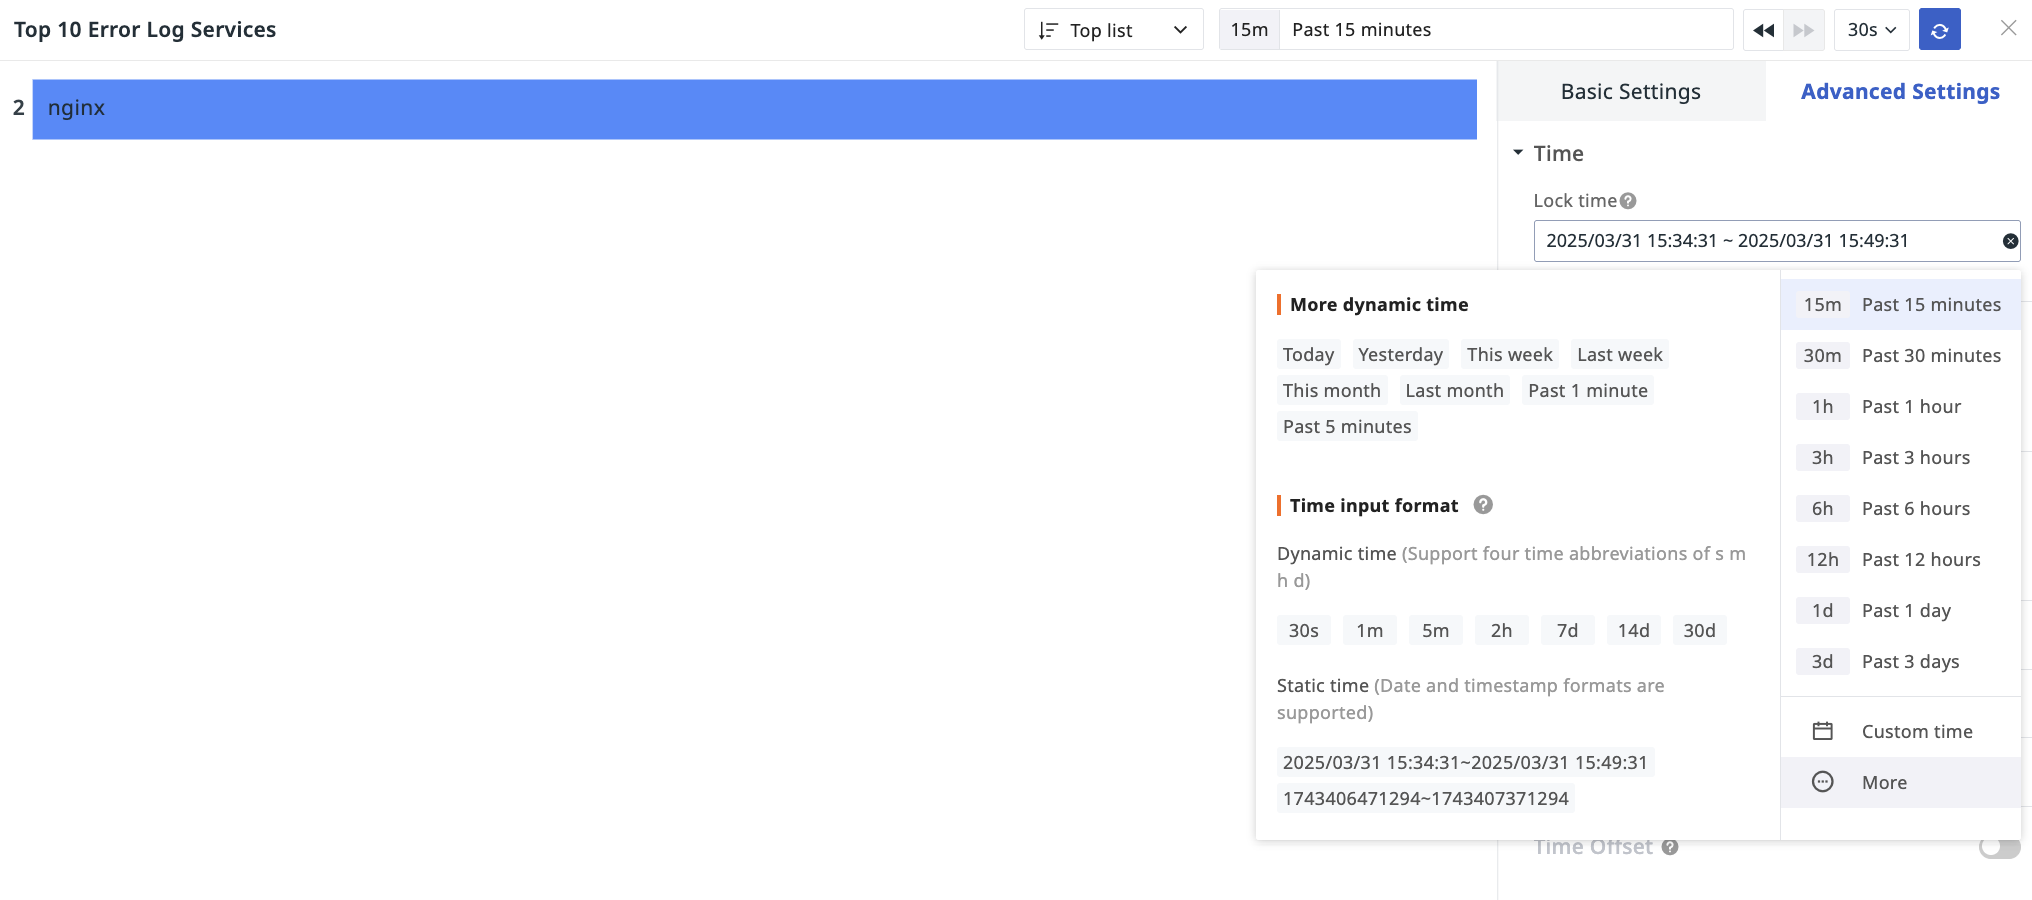Collapse the Time section

coord(1518,153)
